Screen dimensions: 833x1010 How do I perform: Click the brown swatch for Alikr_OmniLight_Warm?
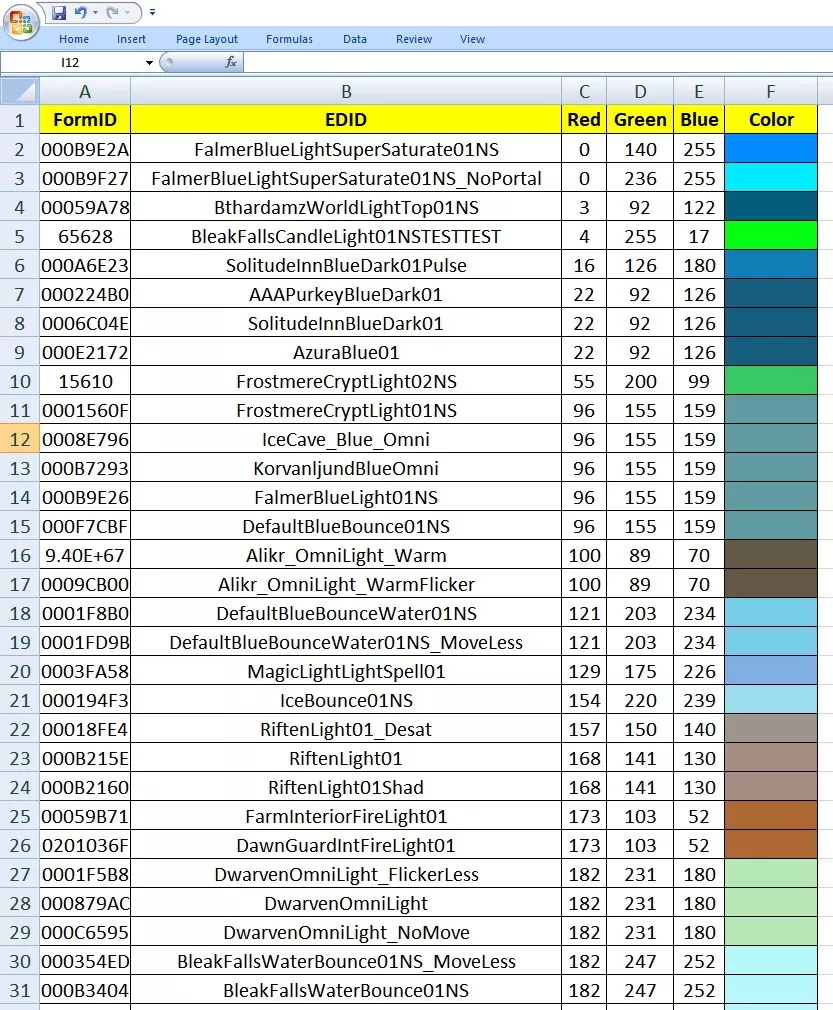tap(771, 555)
